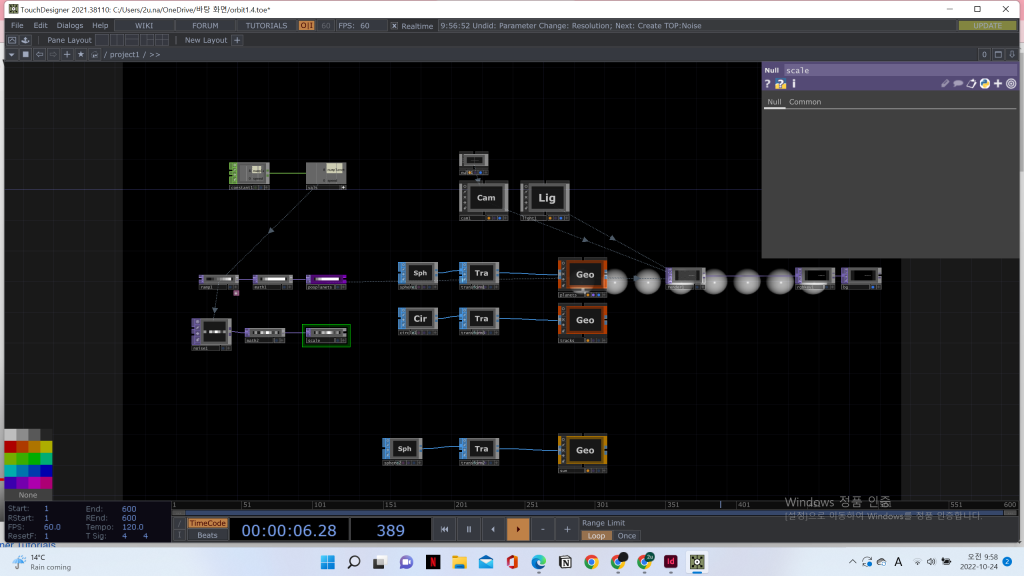Screen dimensions: 1024x576
Task: Open Python help for the scale operator
Action: pyautogui.click(x=780, y=84)
